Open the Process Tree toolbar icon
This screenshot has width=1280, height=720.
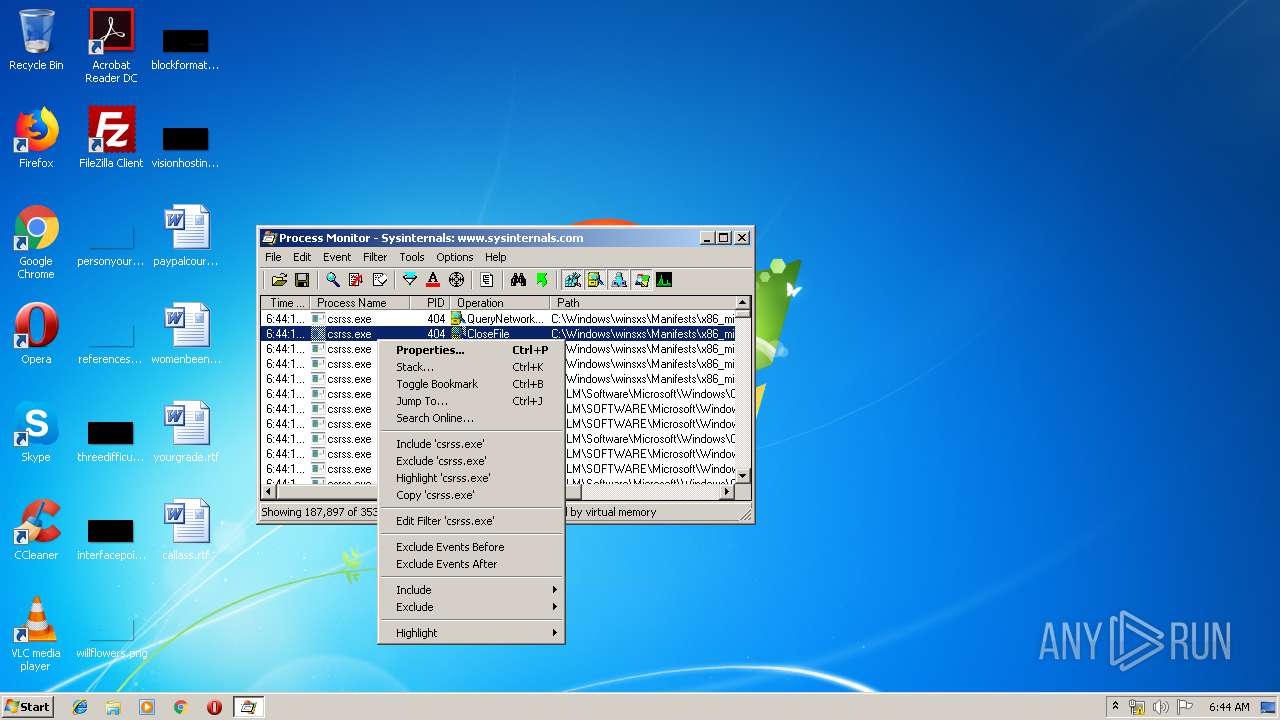pyautogui.click(x=487, y=280)
